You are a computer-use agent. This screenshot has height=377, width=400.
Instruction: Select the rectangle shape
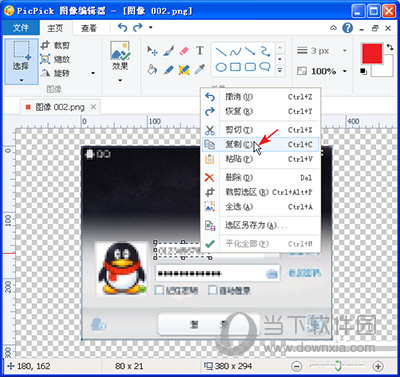pyautogui.click(x=235, y=67)
